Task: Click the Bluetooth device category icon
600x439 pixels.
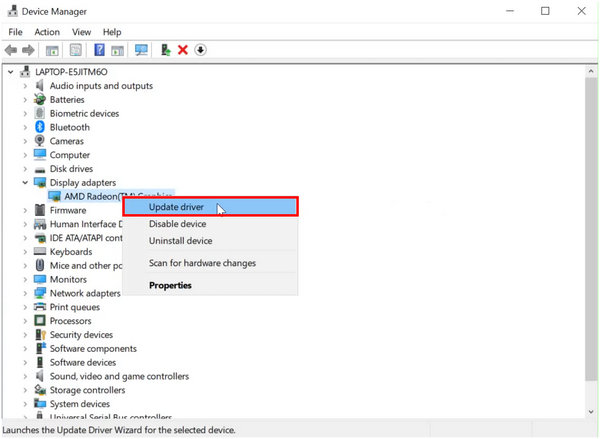Action: click(40, 128)
